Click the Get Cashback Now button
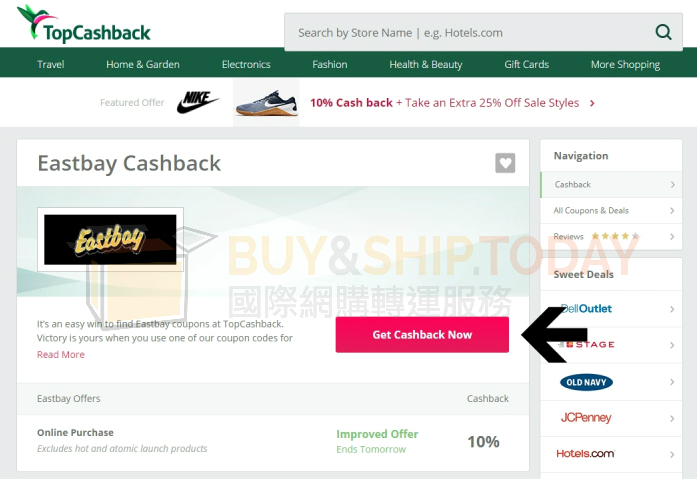 pyautogui.click(x=422, y=335)
